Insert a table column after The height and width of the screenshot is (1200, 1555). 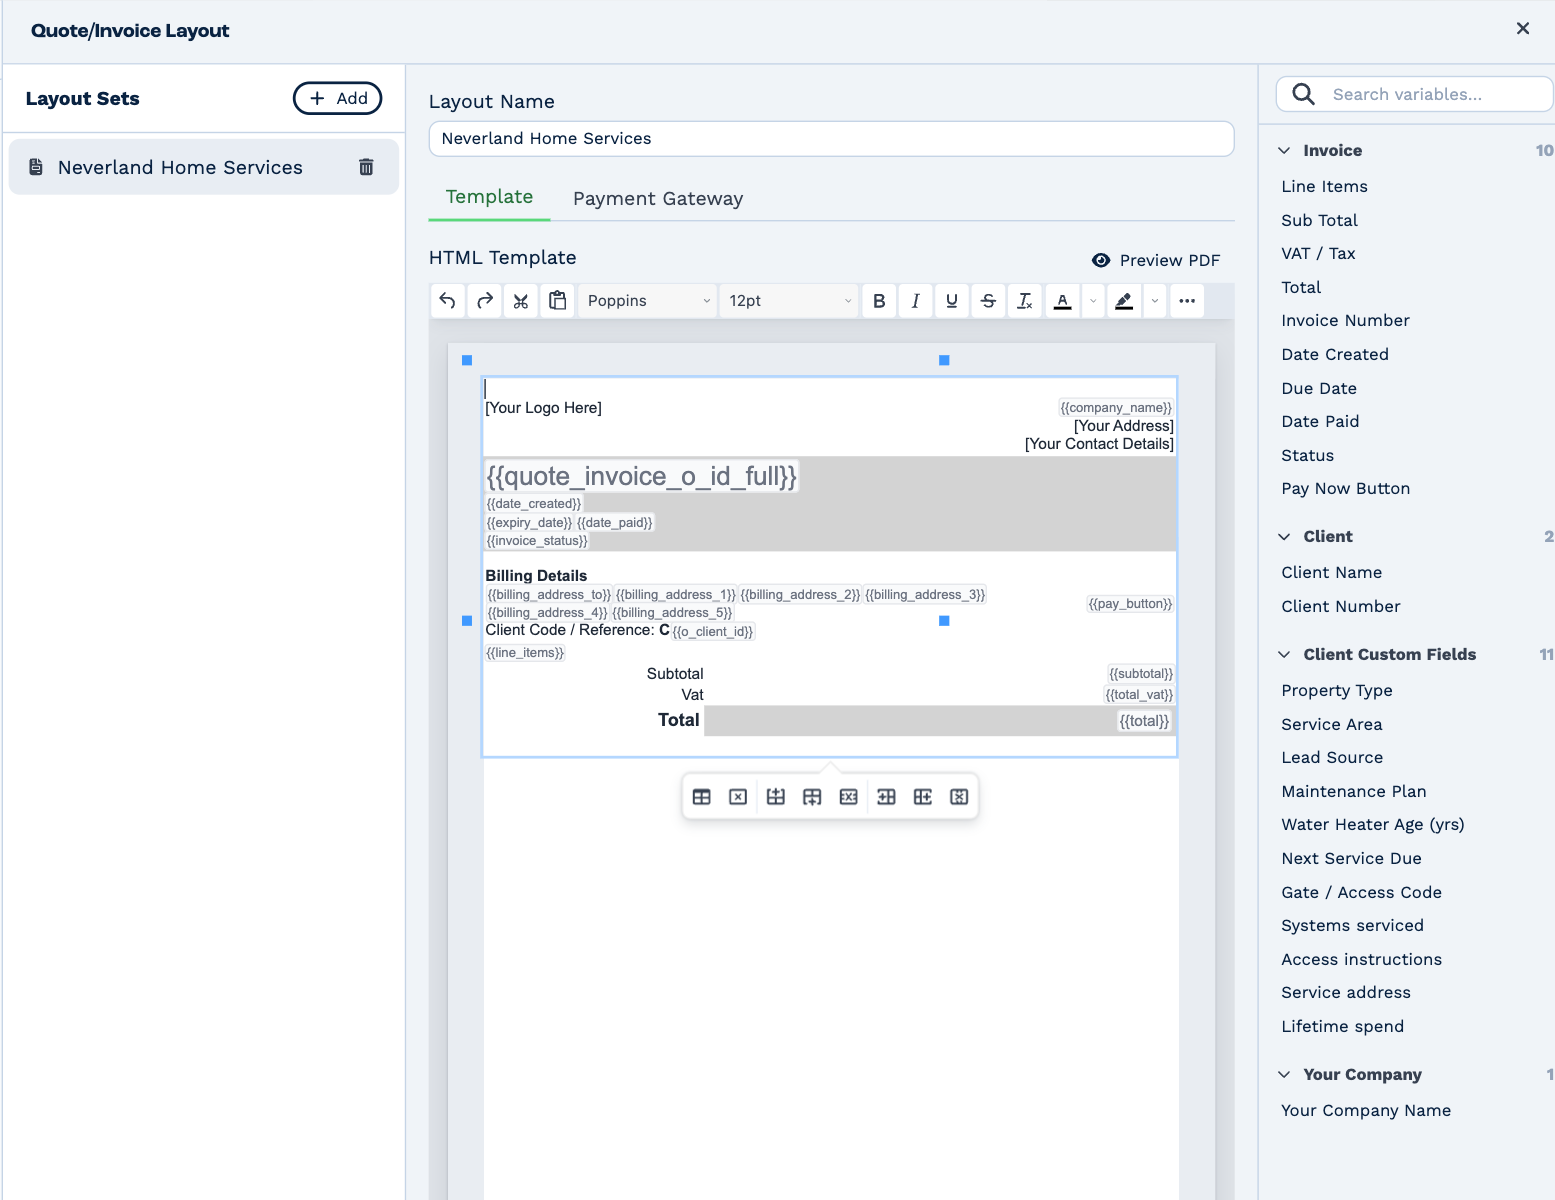[923, 797]
